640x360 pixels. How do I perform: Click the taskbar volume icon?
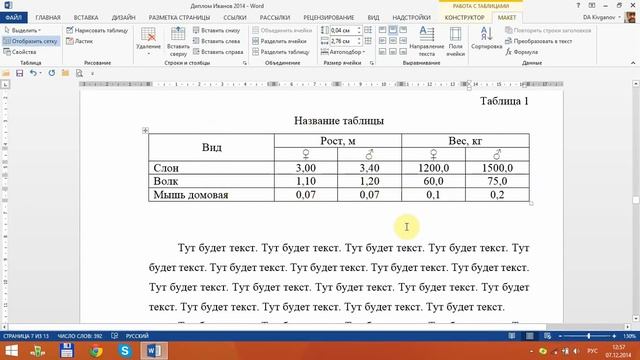[x=576, y=351]
